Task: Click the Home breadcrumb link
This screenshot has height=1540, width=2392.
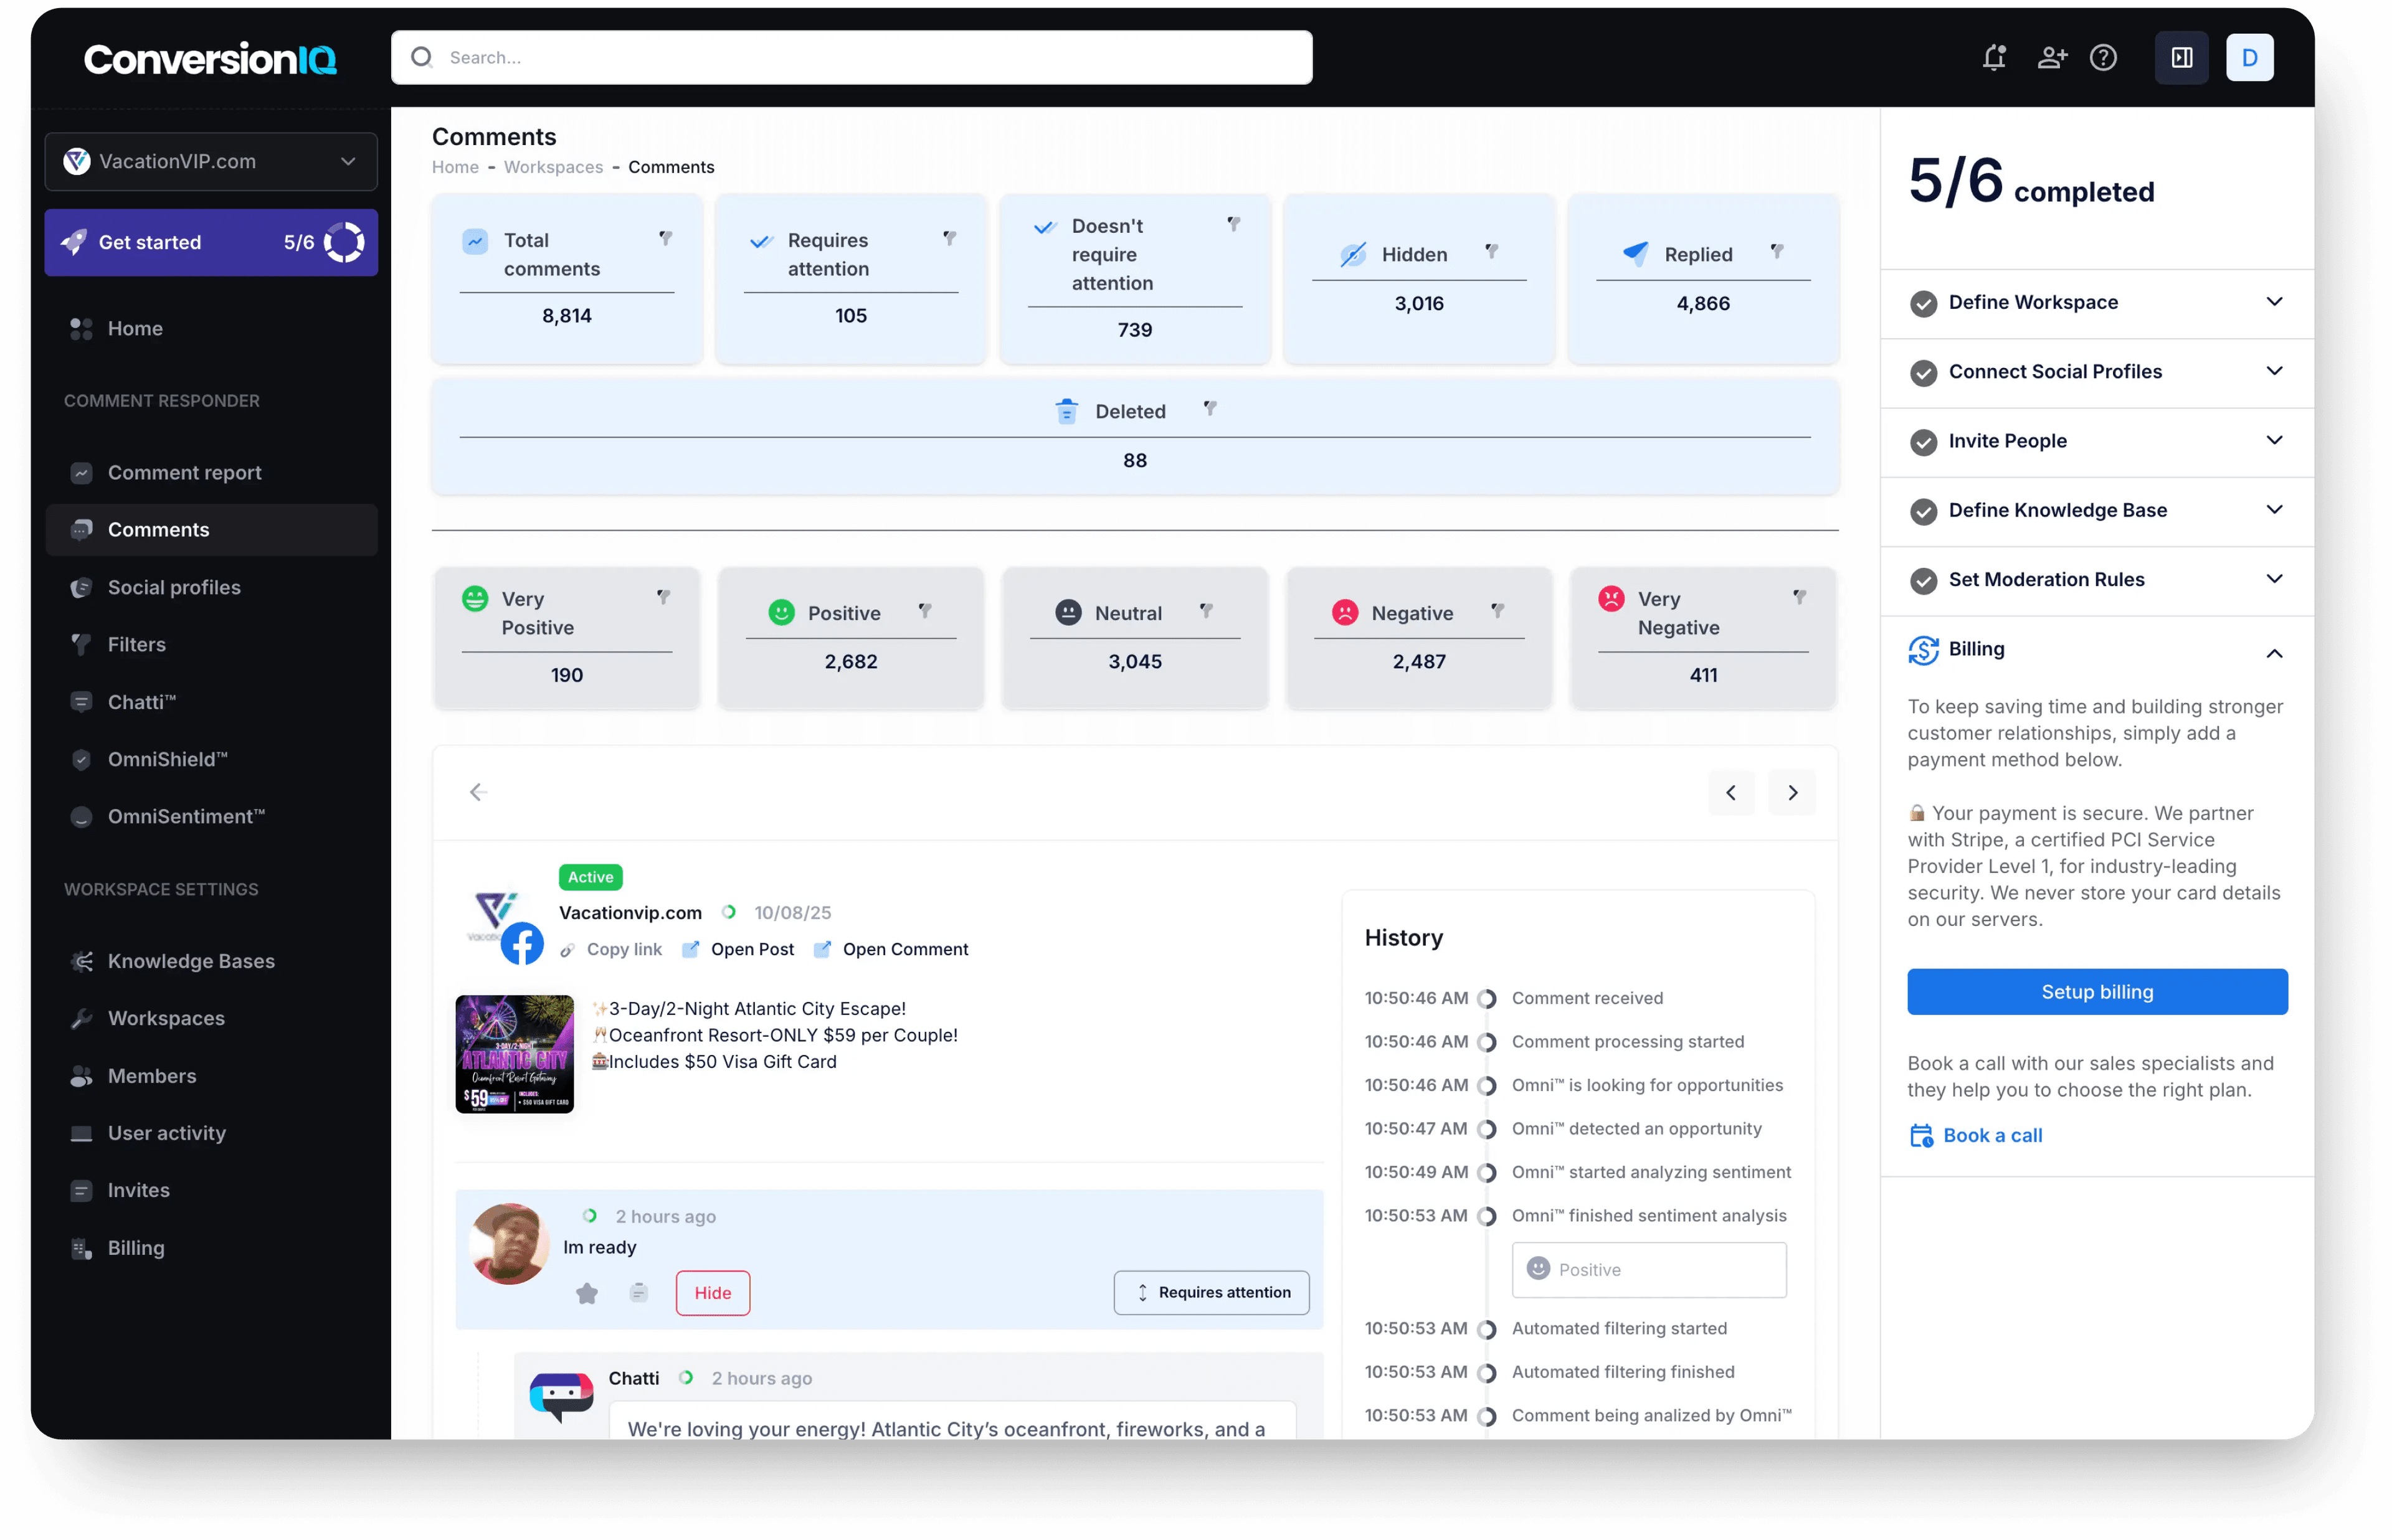Action: [x=455, y=167]
